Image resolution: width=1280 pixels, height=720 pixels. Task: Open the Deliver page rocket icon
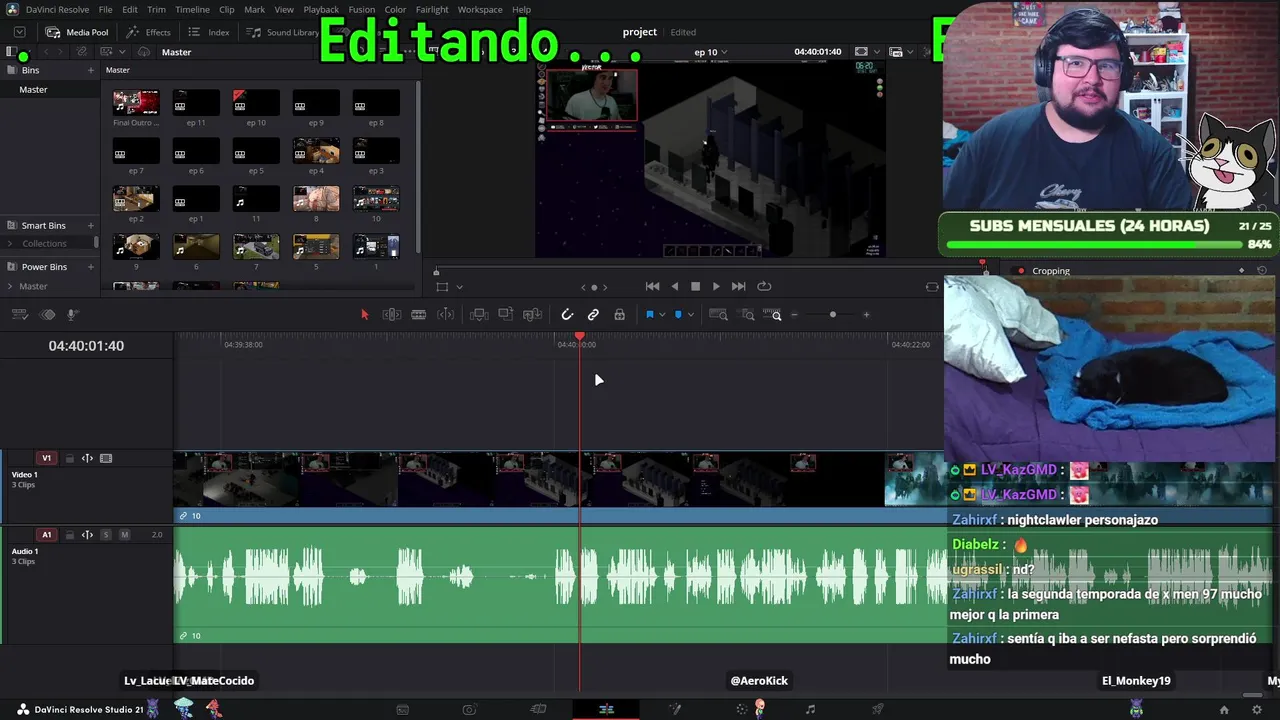tap(877, 709)
